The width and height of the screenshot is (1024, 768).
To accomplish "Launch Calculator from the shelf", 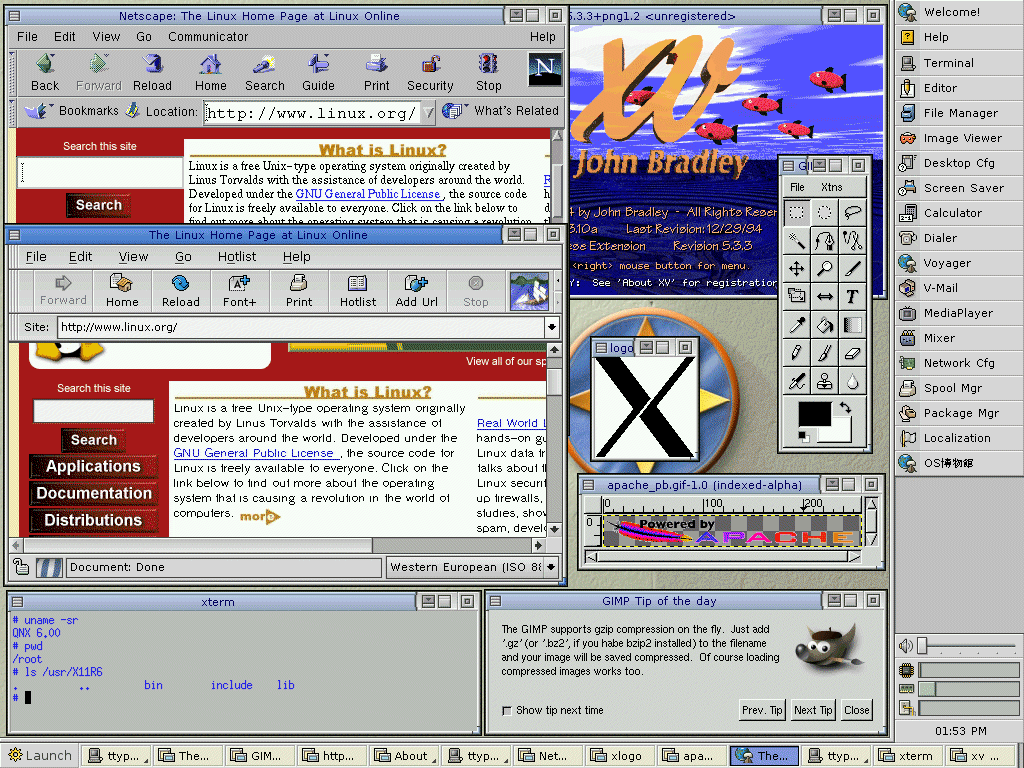I will [959, 213].
